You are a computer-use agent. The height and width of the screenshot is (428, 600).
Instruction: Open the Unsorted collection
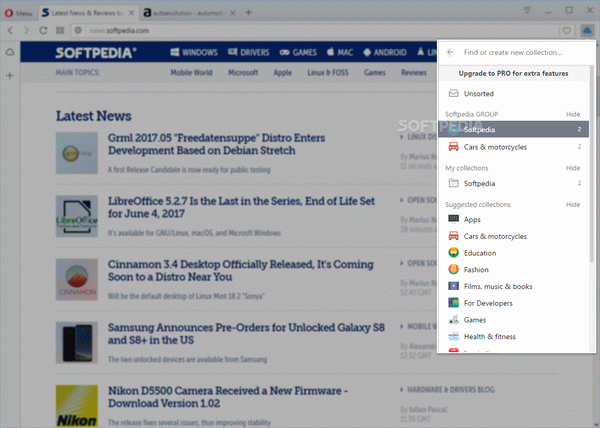[x=513, y=94]
